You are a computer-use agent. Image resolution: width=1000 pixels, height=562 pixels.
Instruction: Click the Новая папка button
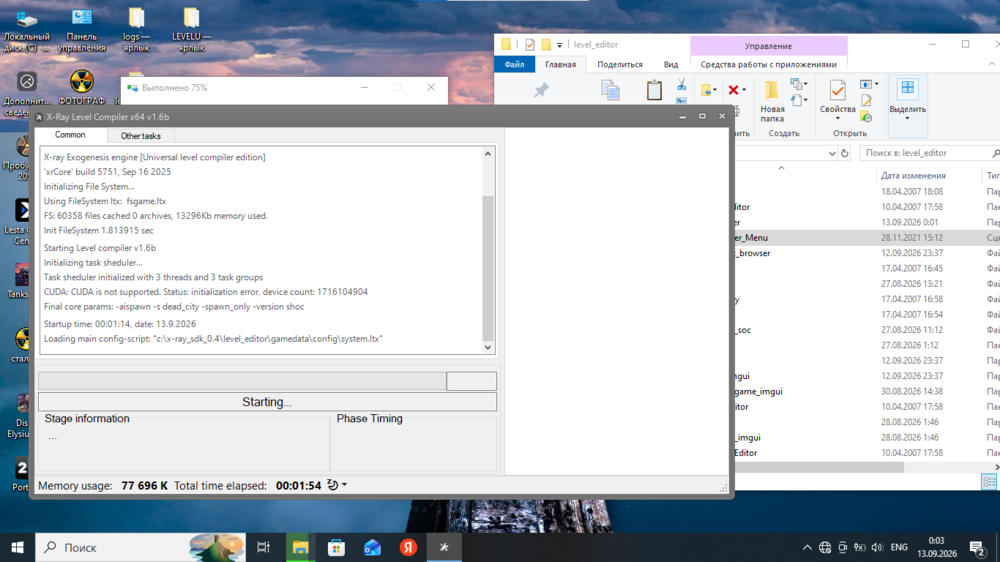[x=772, y=101]
